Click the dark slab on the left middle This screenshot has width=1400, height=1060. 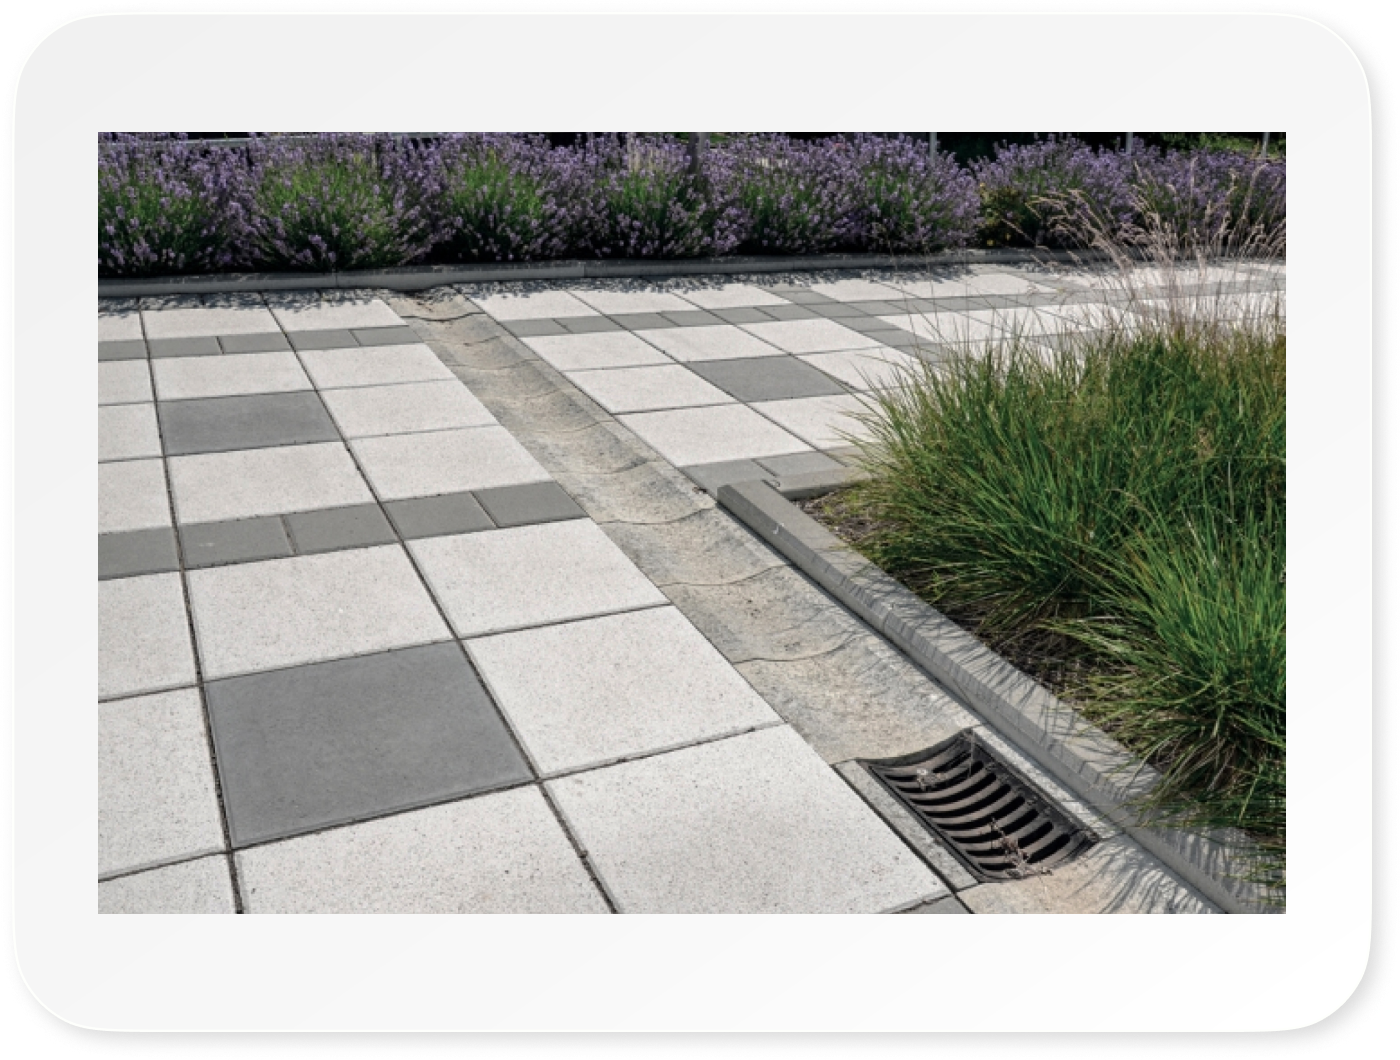[247, 421]
